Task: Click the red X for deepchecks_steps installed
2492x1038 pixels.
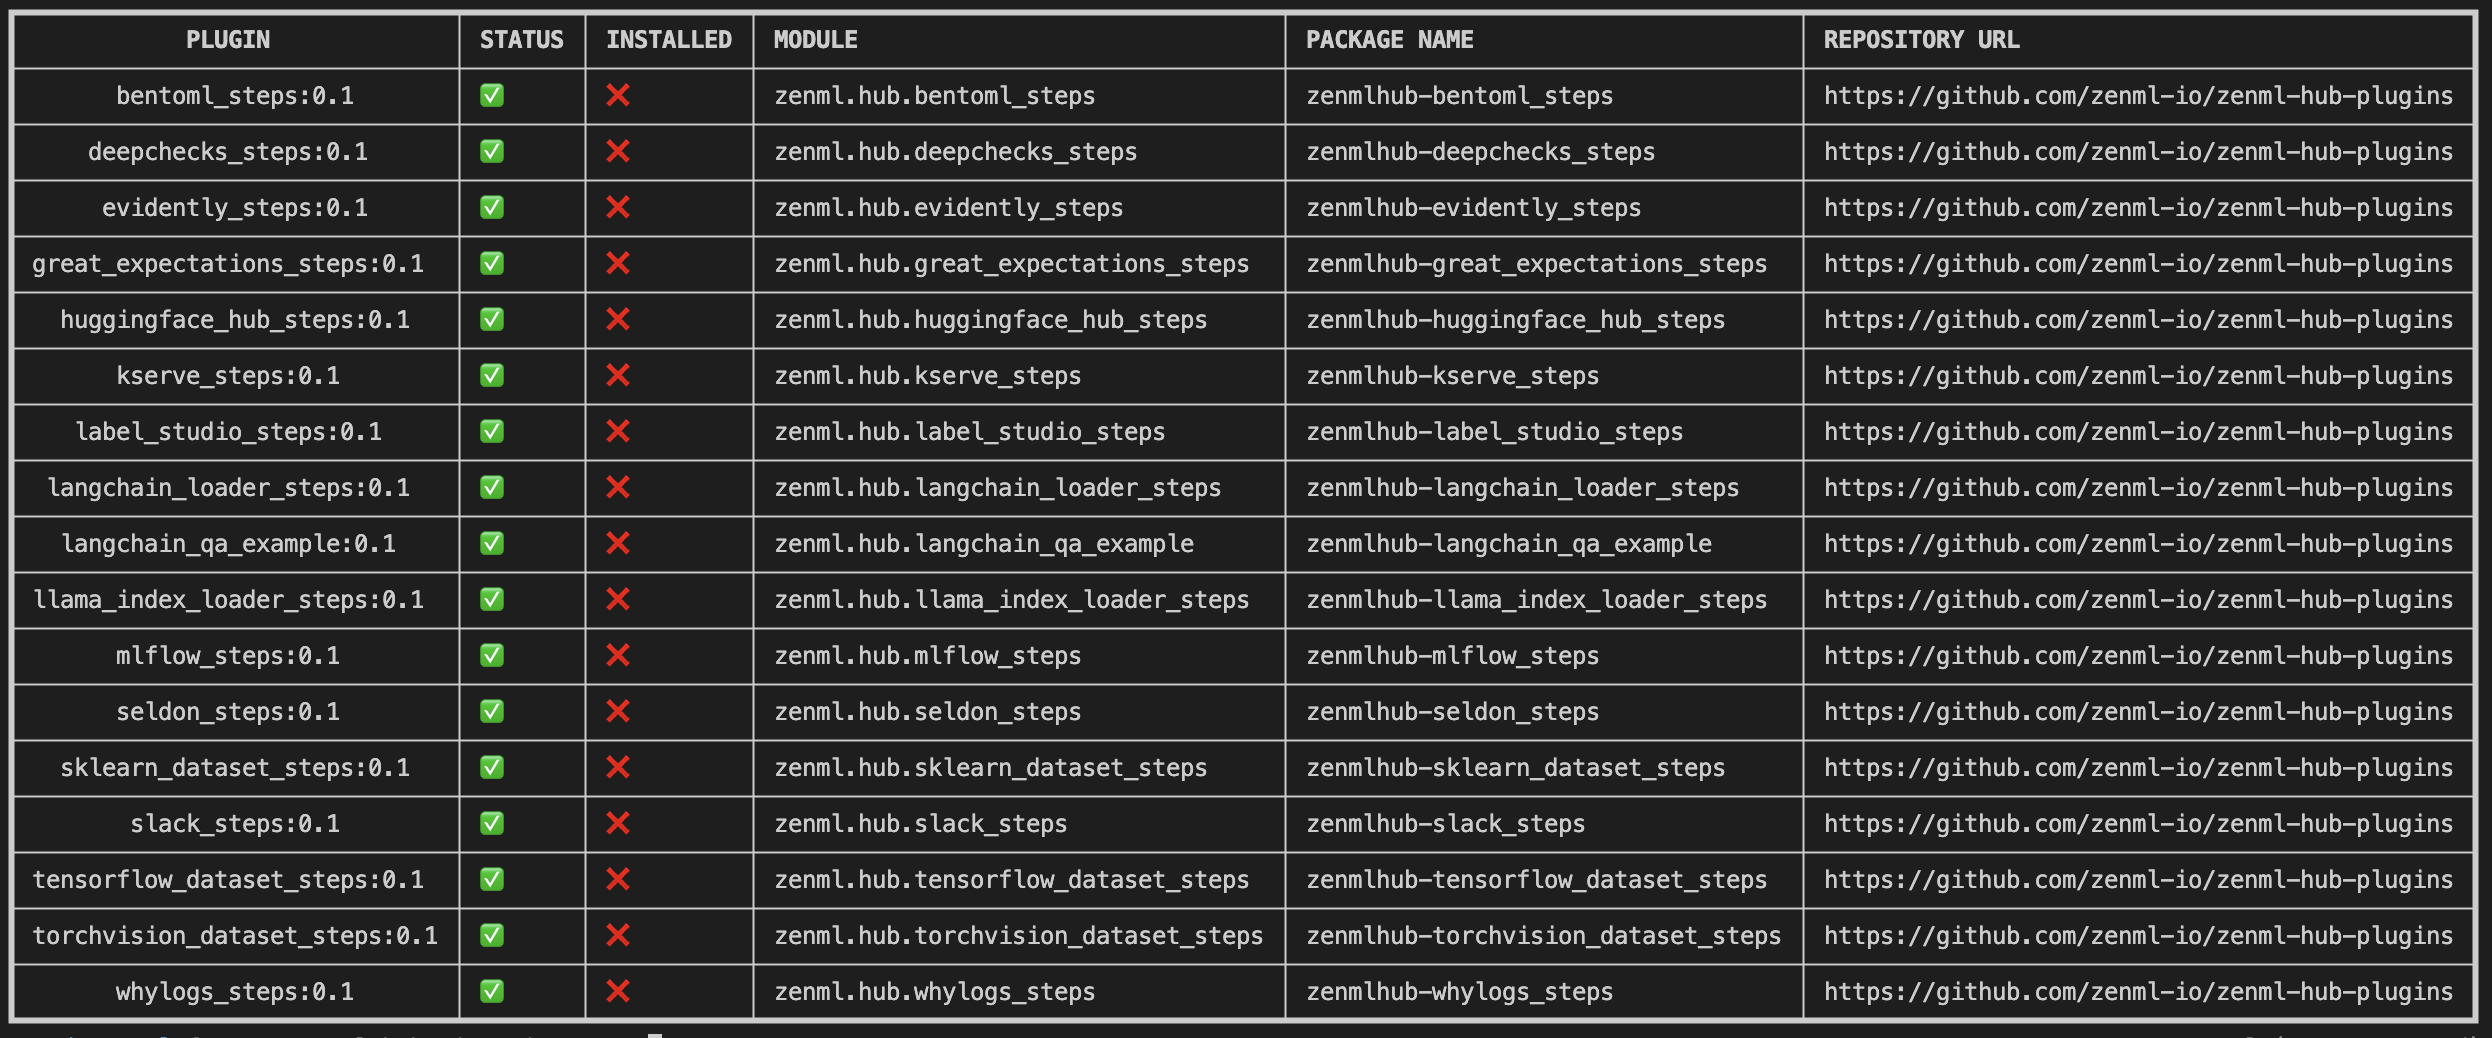Action: tap(618, 152)
